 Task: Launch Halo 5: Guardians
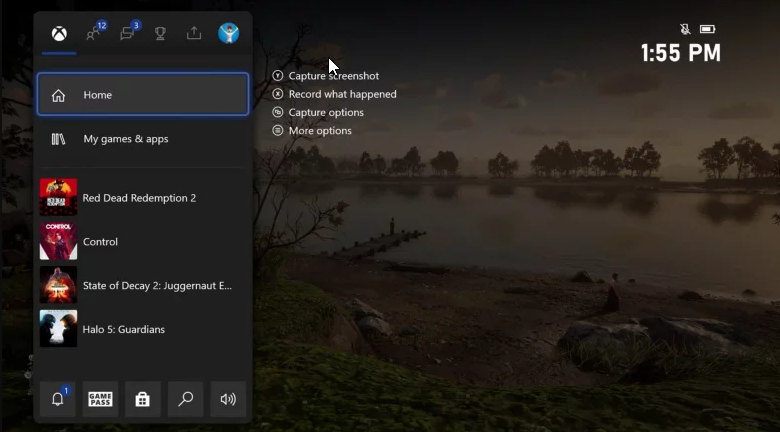pyautogui.click(x=143, y=329)
